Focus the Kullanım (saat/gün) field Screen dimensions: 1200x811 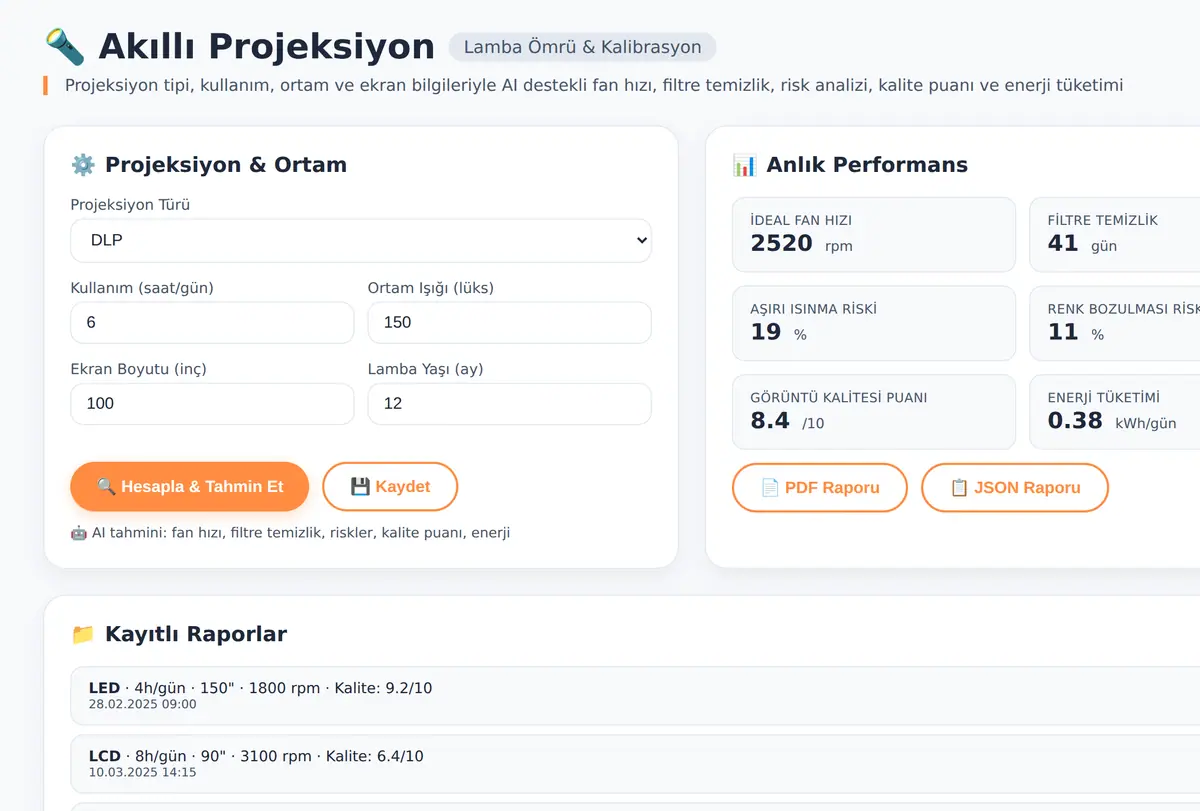212,323
